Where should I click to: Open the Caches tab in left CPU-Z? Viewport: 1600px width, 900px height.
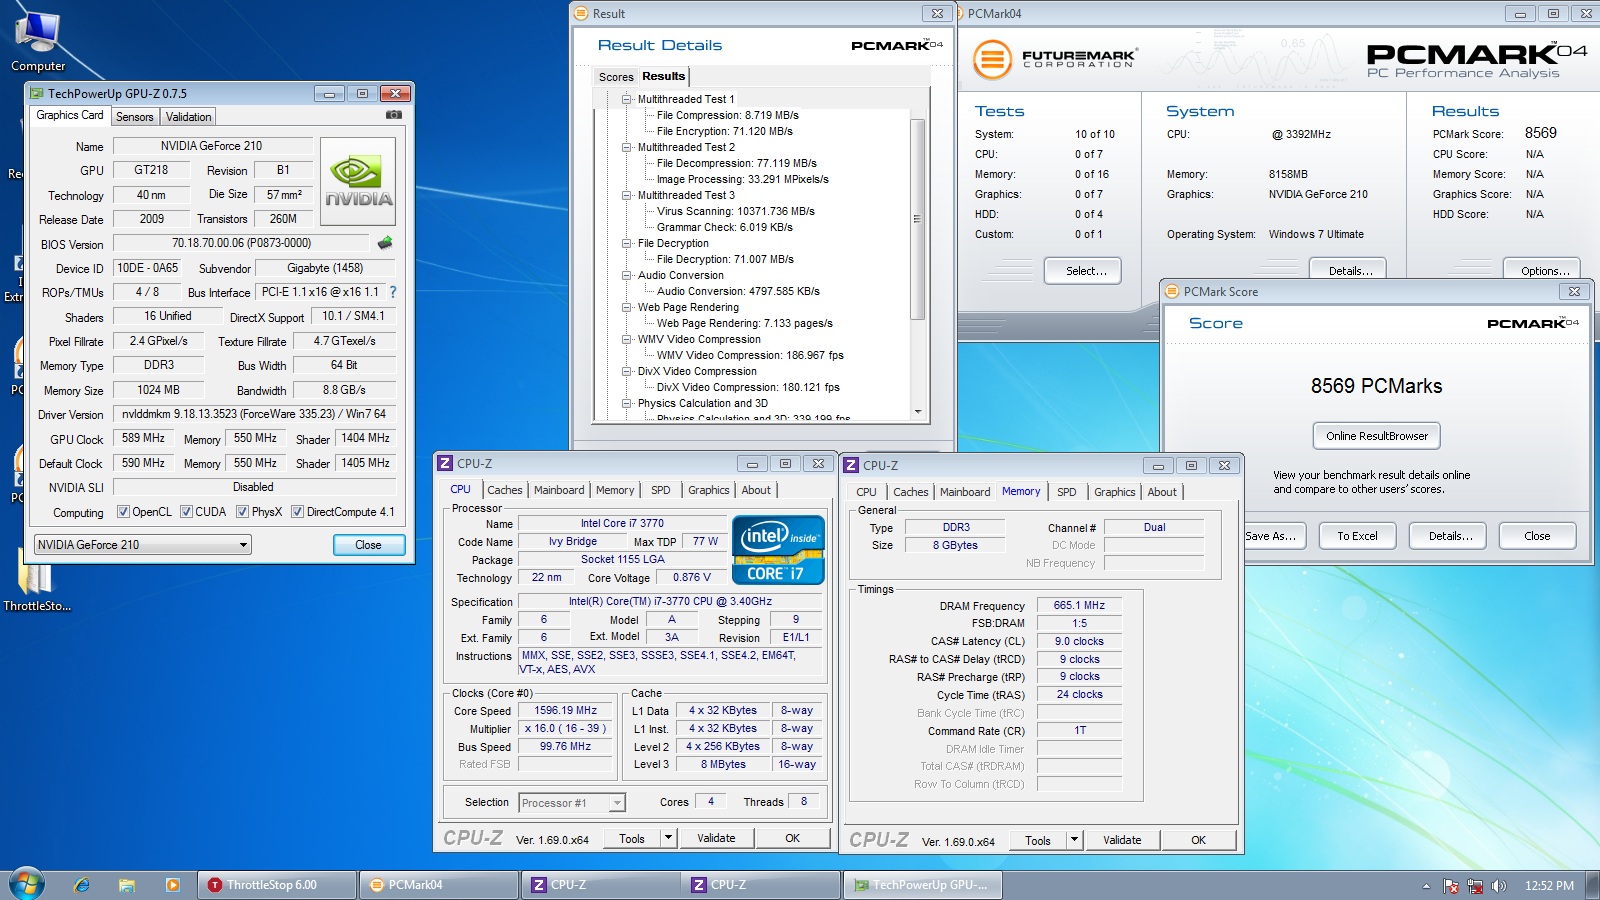(x=504, y=490)
